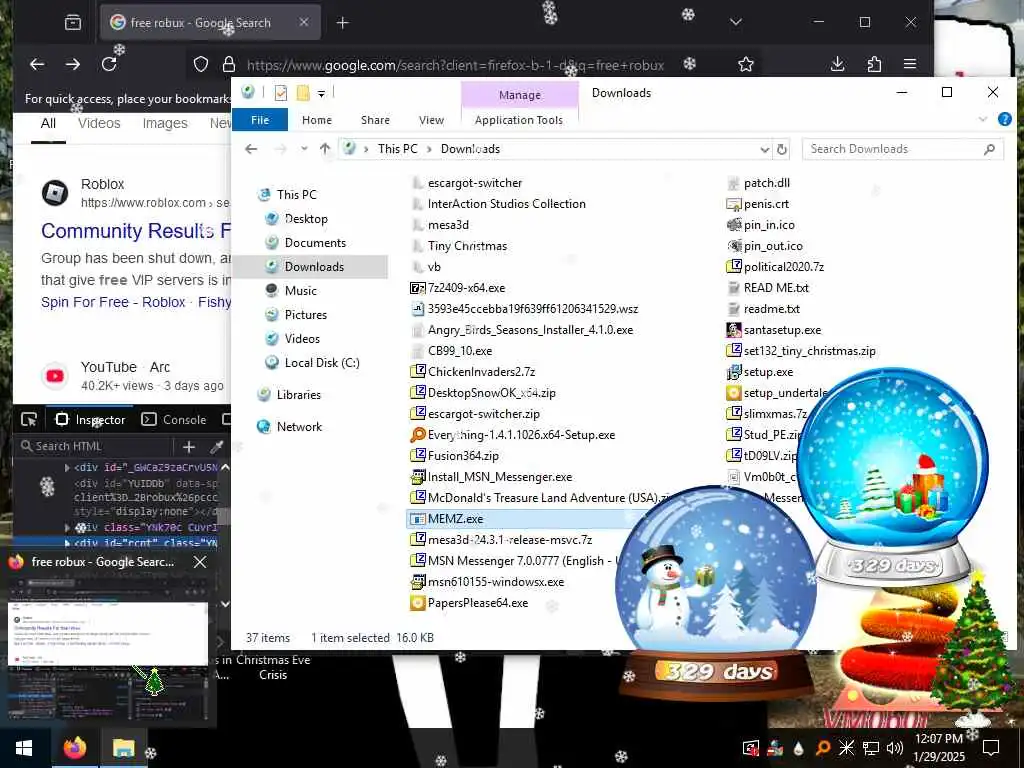Viewport: 1024px width, 768px height.
Task: Open the File ribbon tab
Action: click(260, 120)
